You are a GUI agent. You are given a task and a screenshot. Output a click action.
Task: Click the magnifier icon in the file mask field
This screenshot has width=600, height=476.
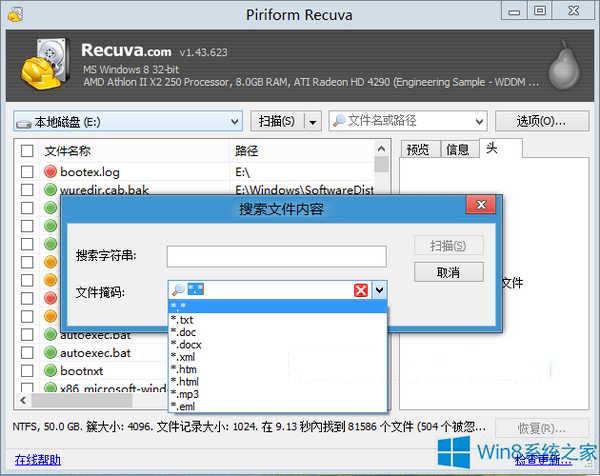pos(178,290)
